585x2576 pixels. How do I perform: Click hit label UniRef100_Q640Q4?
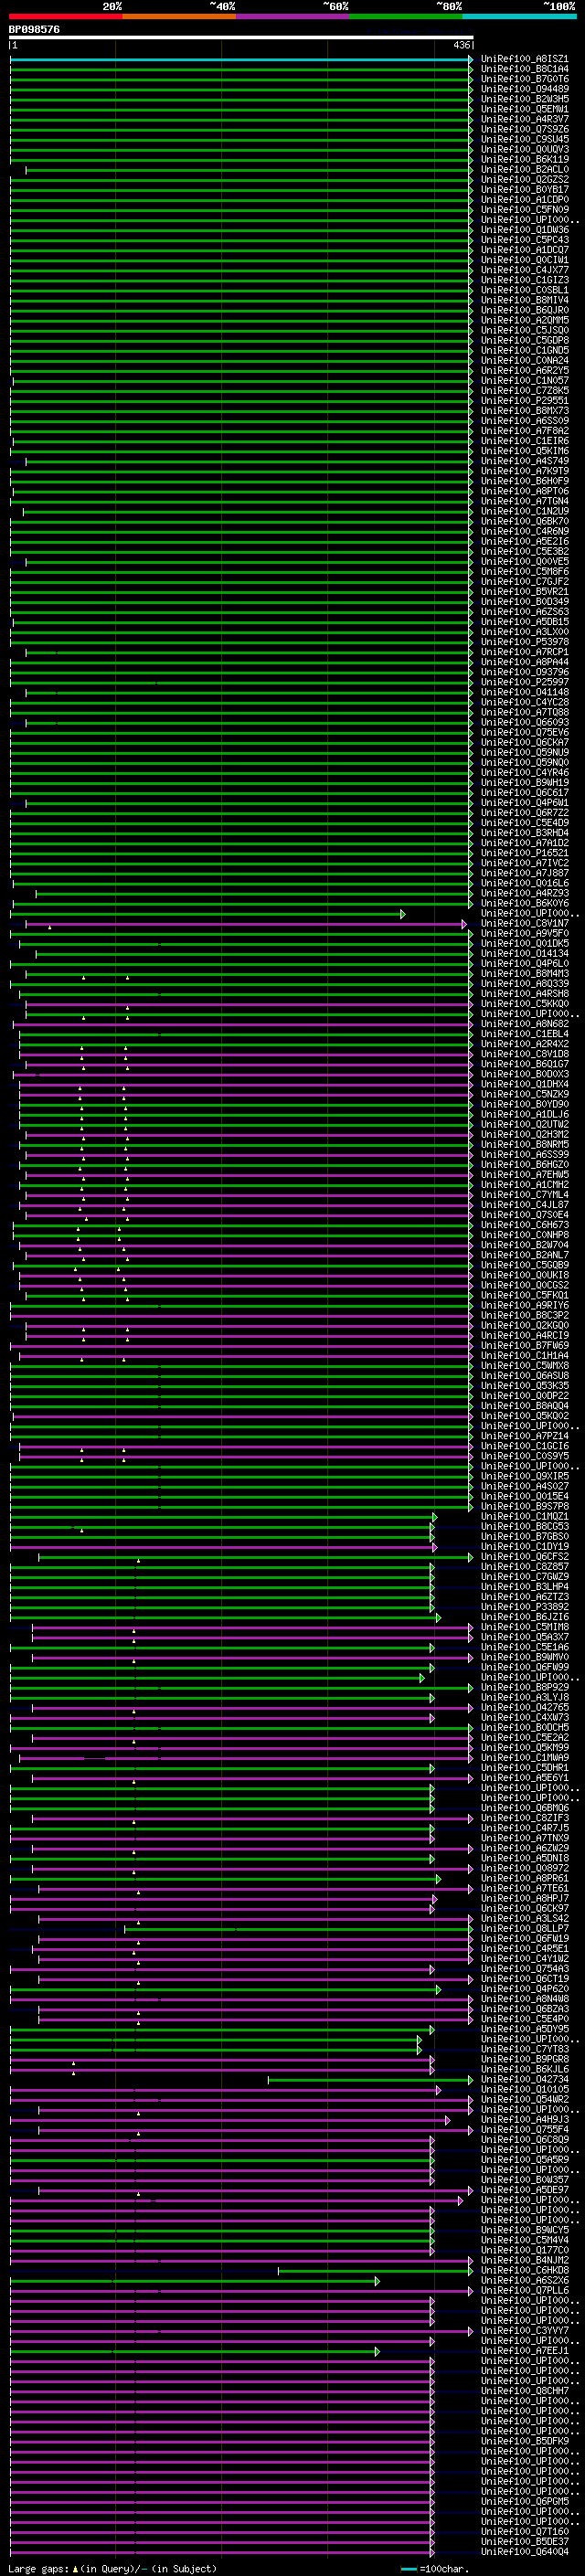click(x=524, y=2553)
